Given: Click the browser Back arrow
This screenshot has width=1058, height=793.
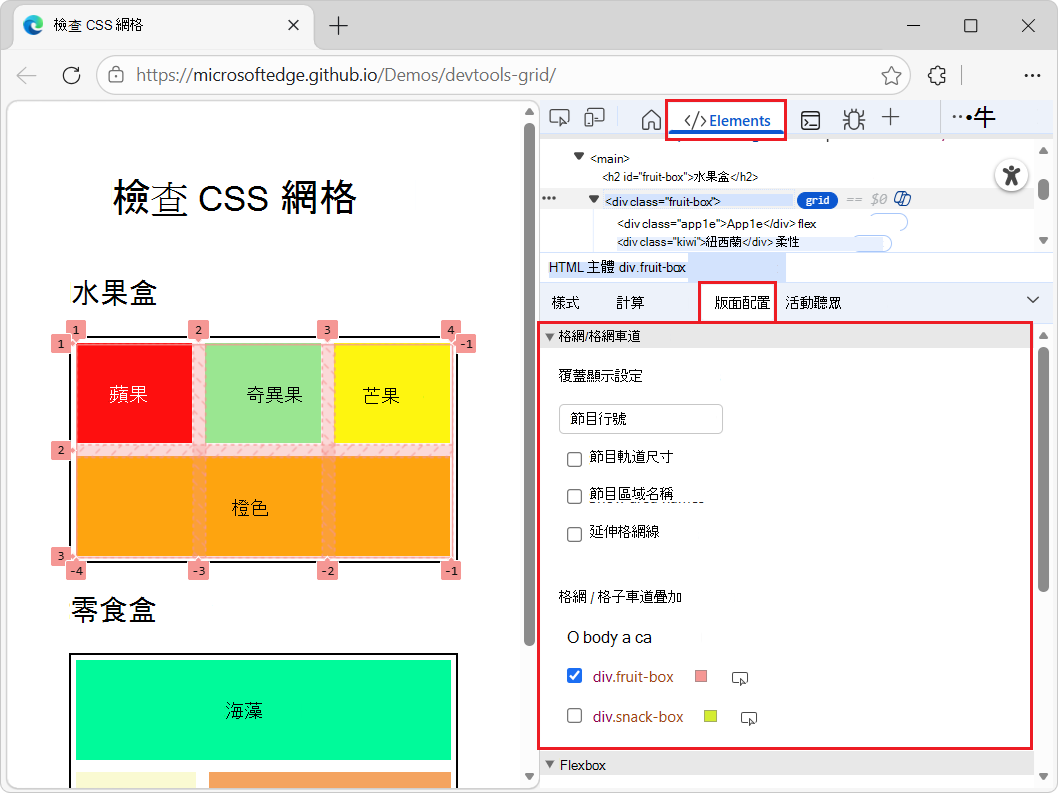Looking at the screenshot, I should click(x=27, y=76).
